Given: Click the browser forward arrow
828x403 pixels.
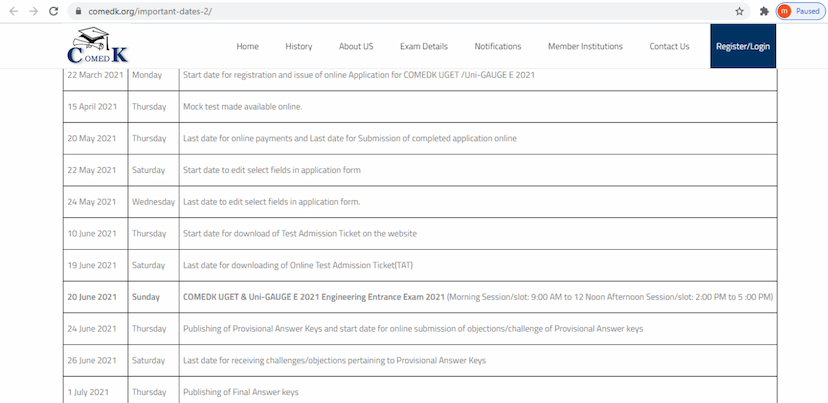Looking at the screenshot, I should click(33, 11).
